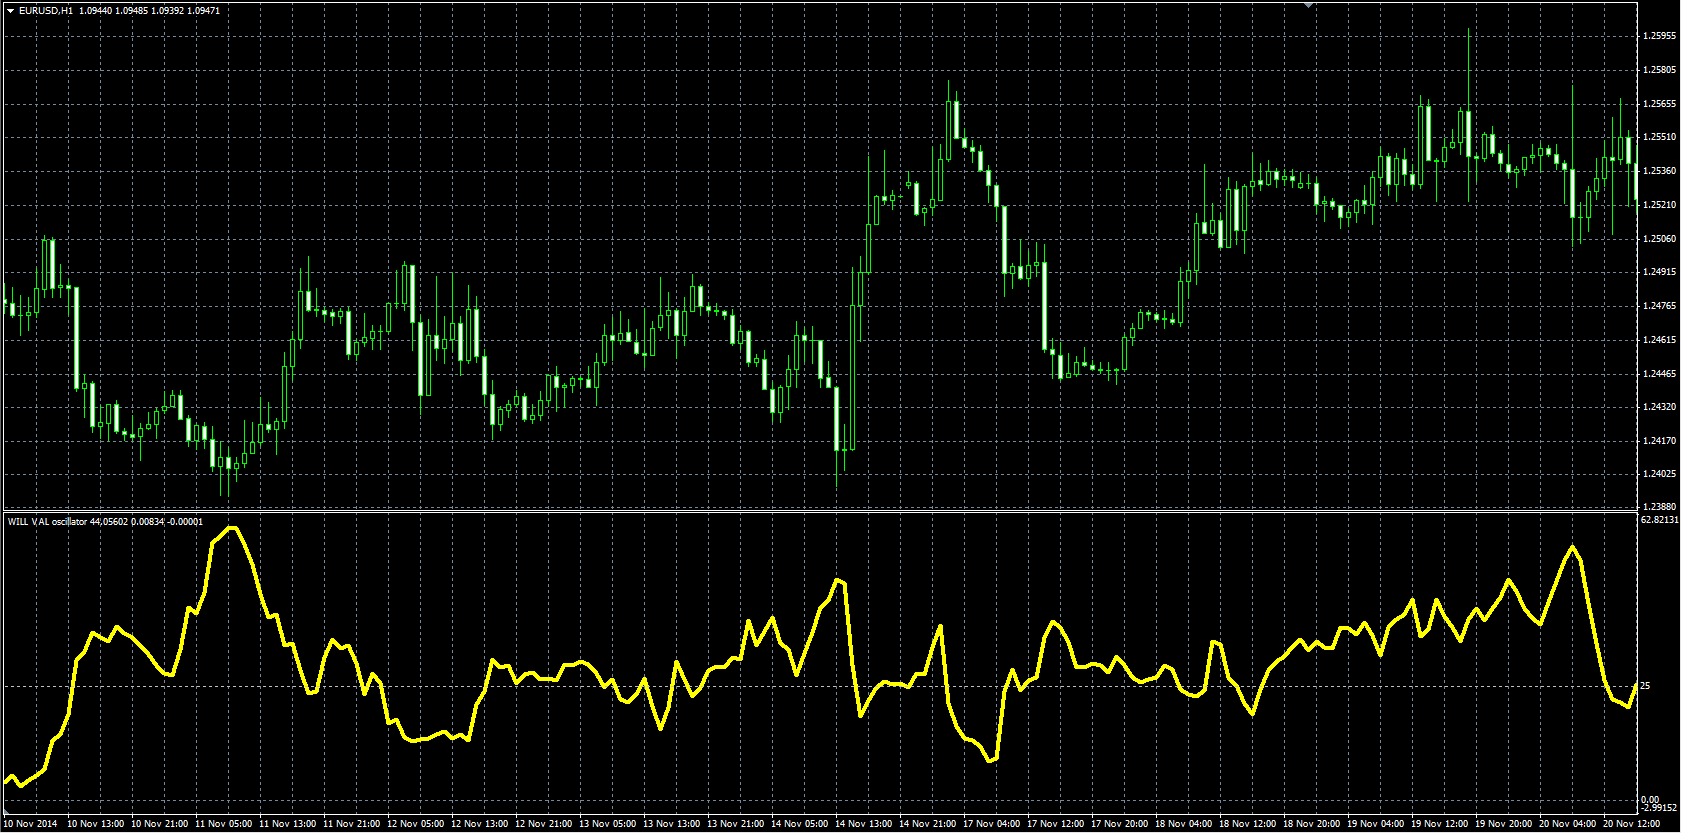1682x834 pixels.
Task: Click the 1.24025 price scale label
Action: 1659,474
